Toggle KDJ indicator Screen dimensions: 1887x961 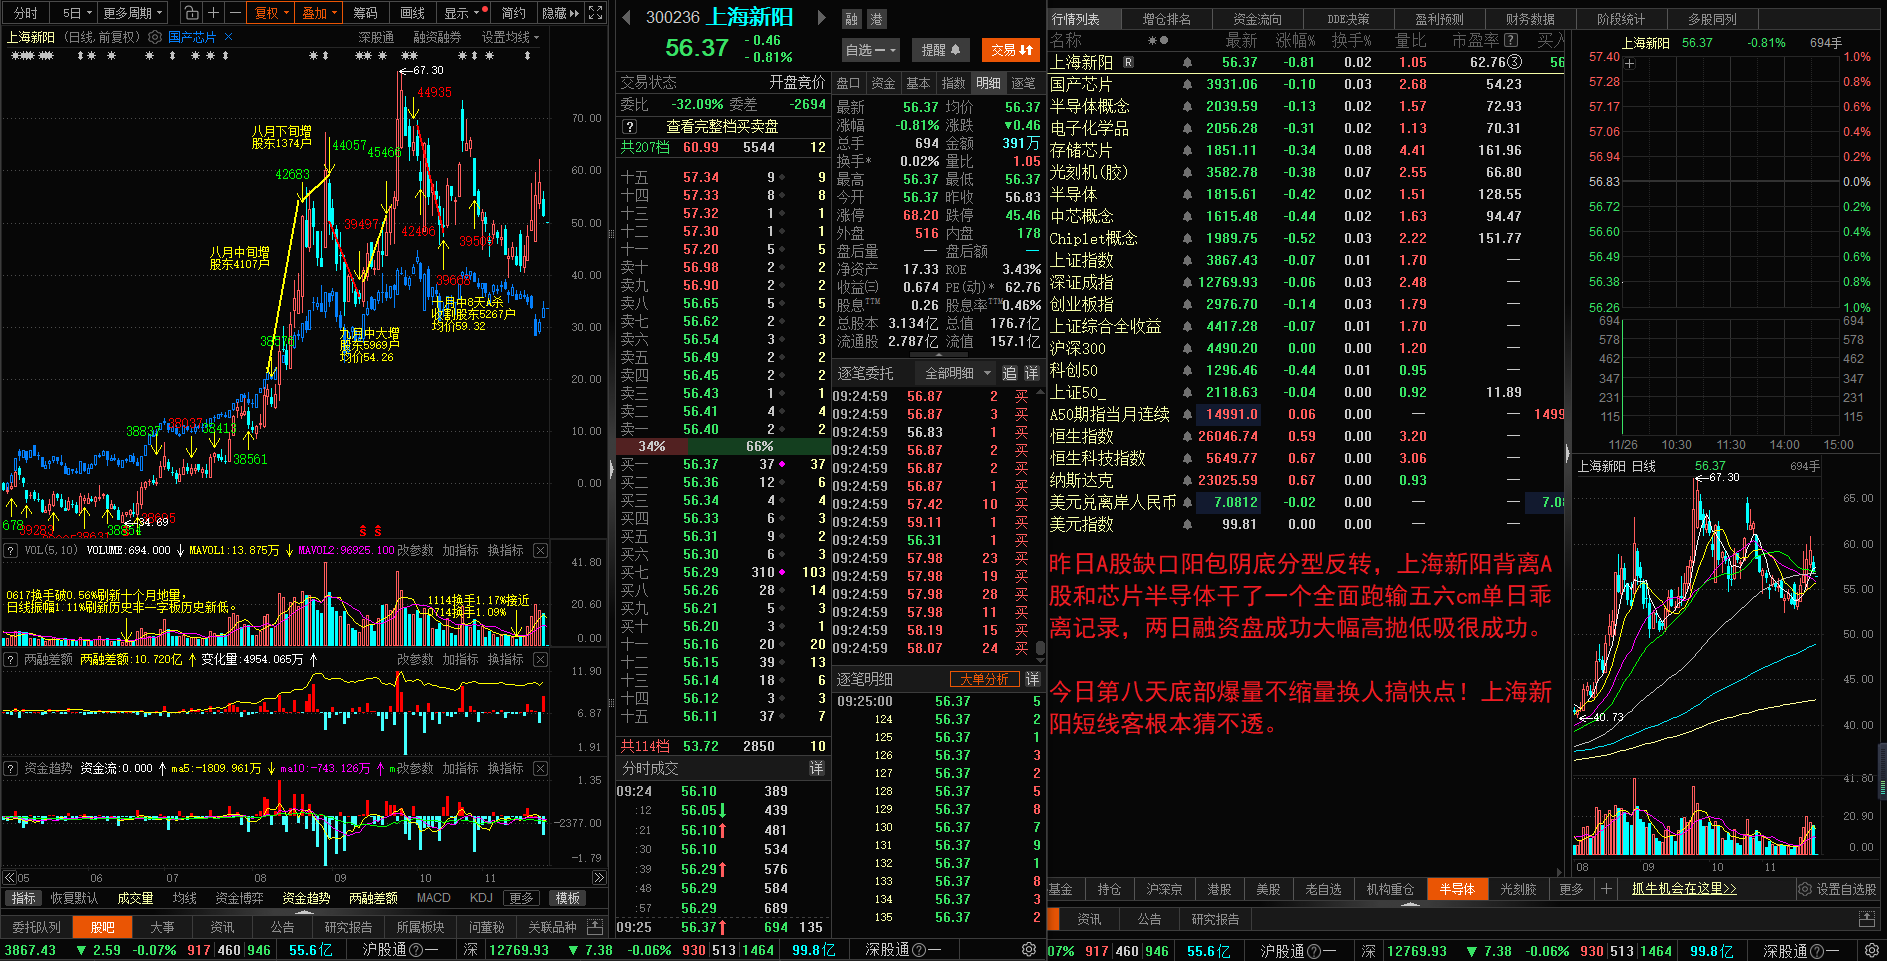pos(481,898)
